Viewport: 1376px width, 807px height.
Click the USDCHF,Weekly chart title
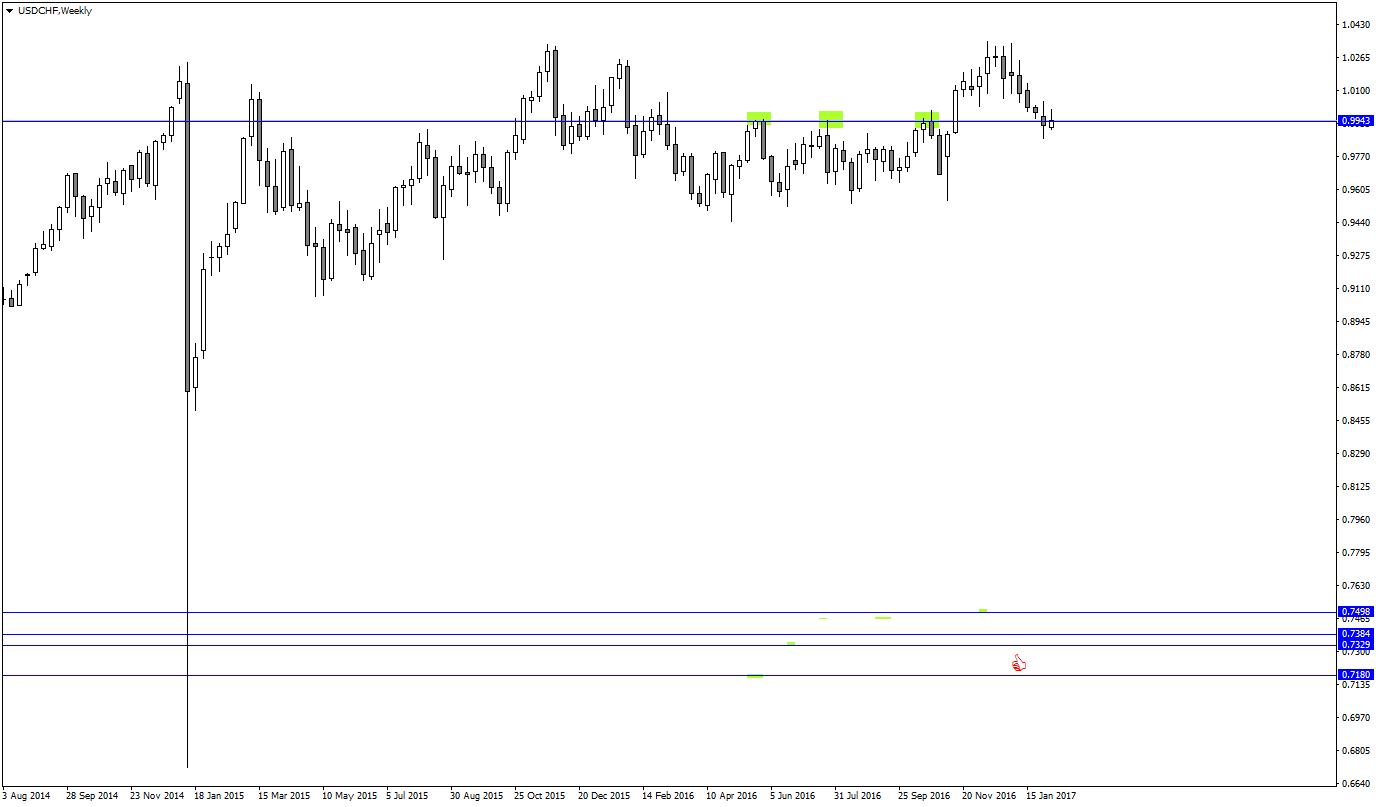tap(54, 11)
